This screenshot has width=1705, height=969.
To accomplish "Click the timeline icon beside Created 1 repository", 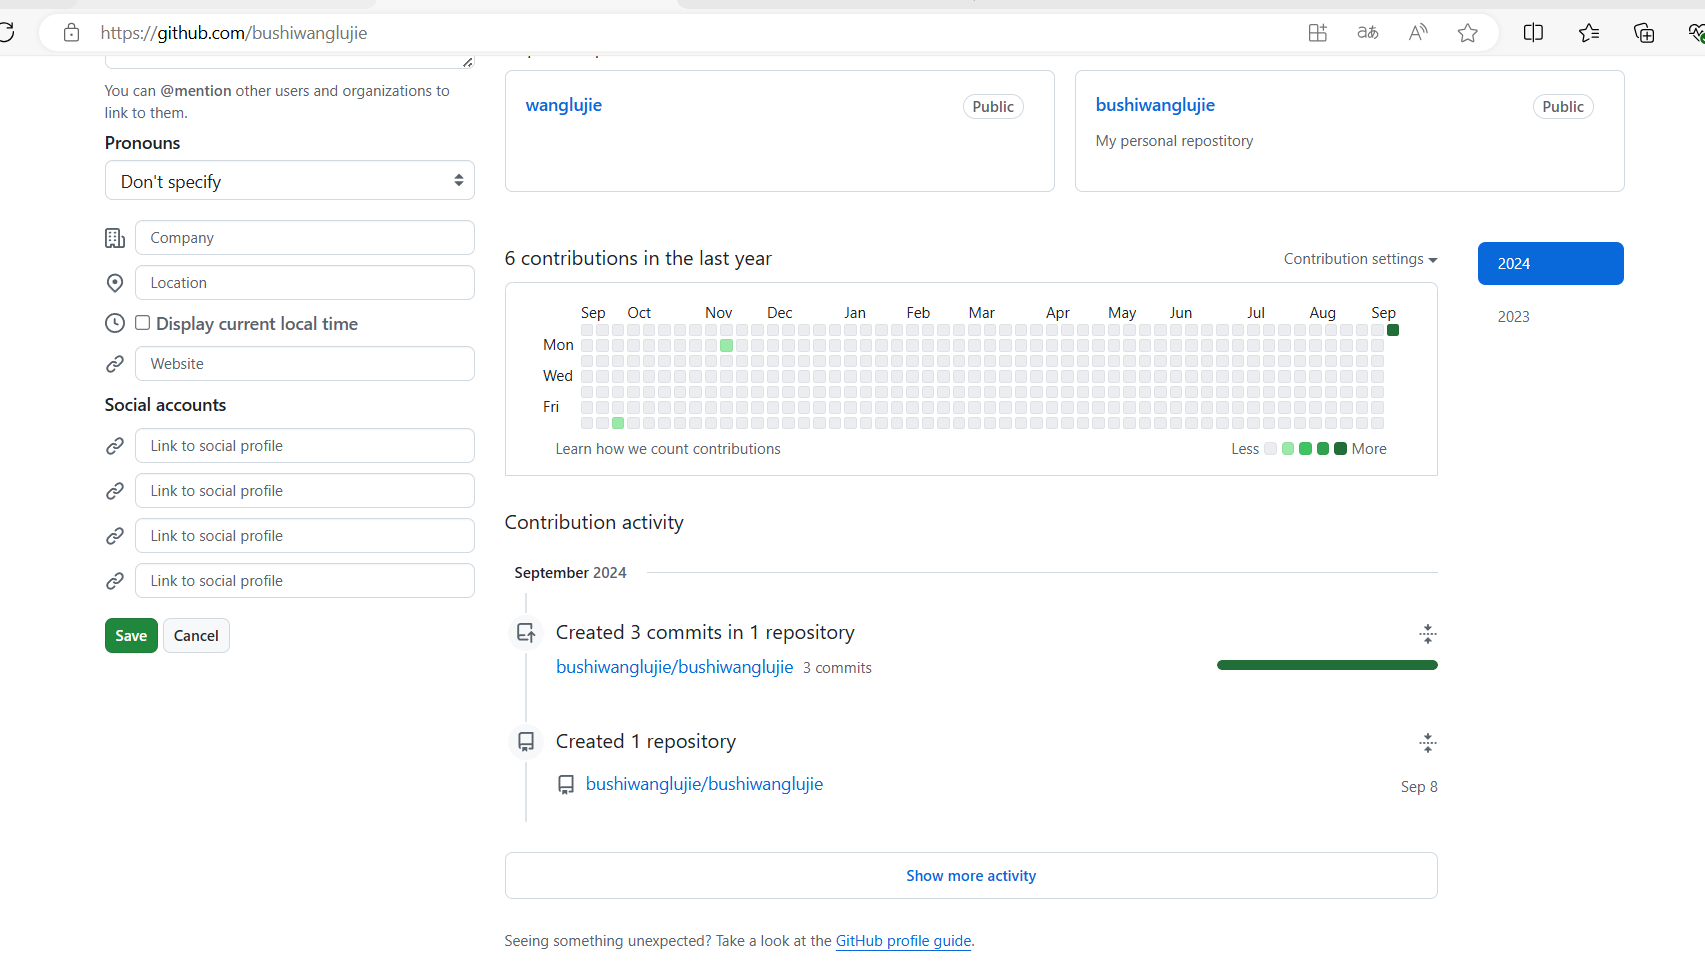I will tap(526, 741).
